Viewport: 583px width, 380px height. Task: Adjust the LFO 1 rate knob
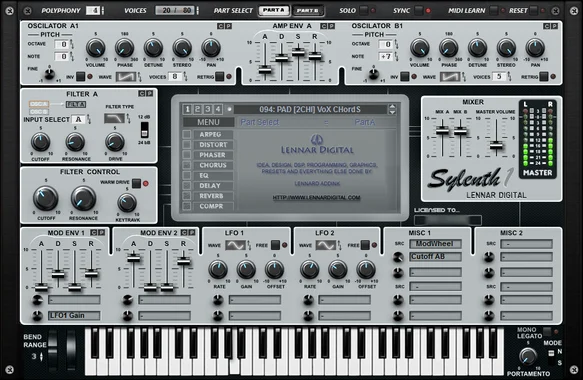click(218, 270)
